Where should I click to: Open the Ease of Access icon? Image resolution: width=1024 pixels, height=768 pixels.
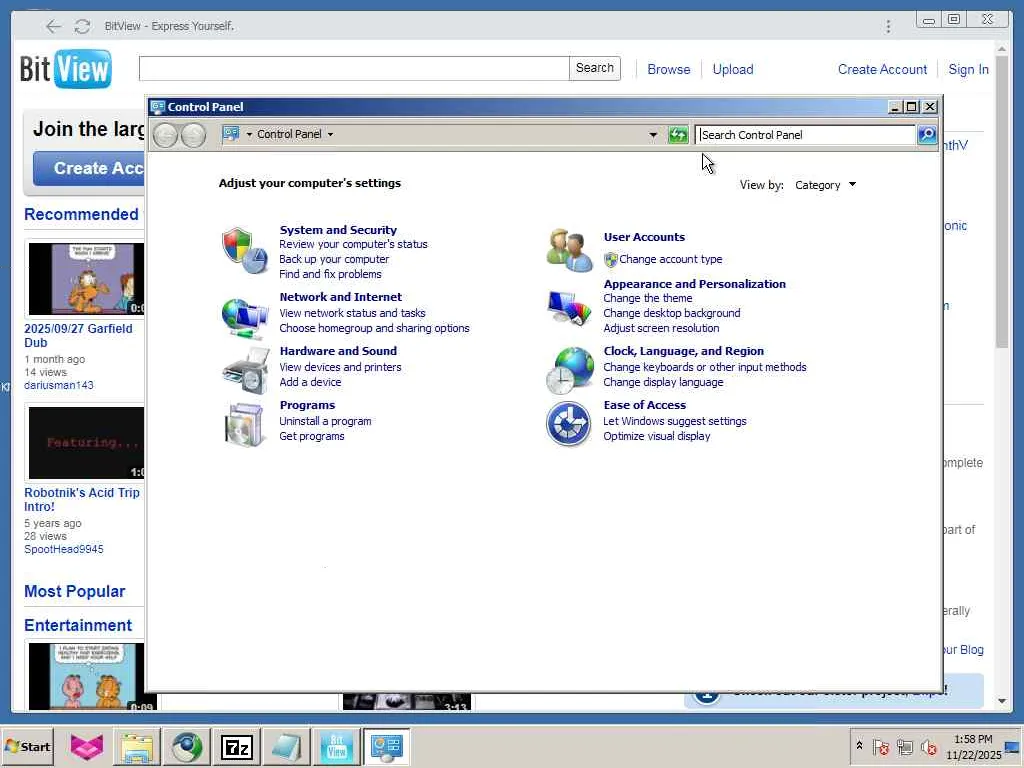[x=568, y=424]
